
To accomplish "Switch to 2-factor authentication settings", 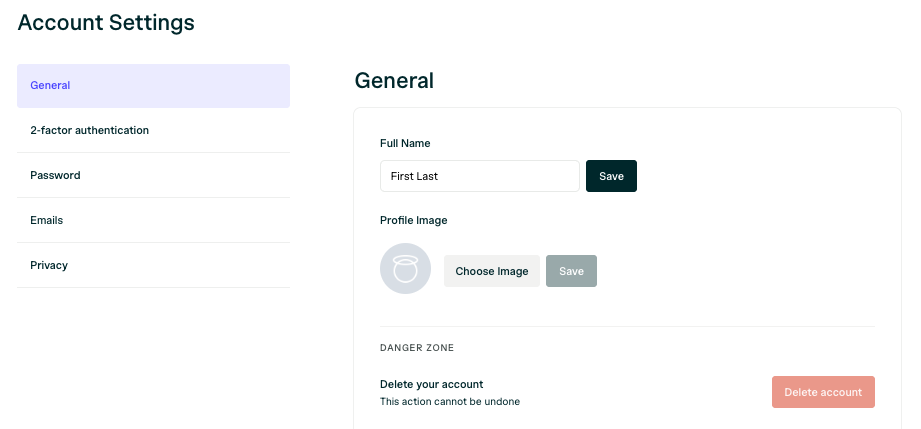I will pyautogui.click(x=153, y=130).
